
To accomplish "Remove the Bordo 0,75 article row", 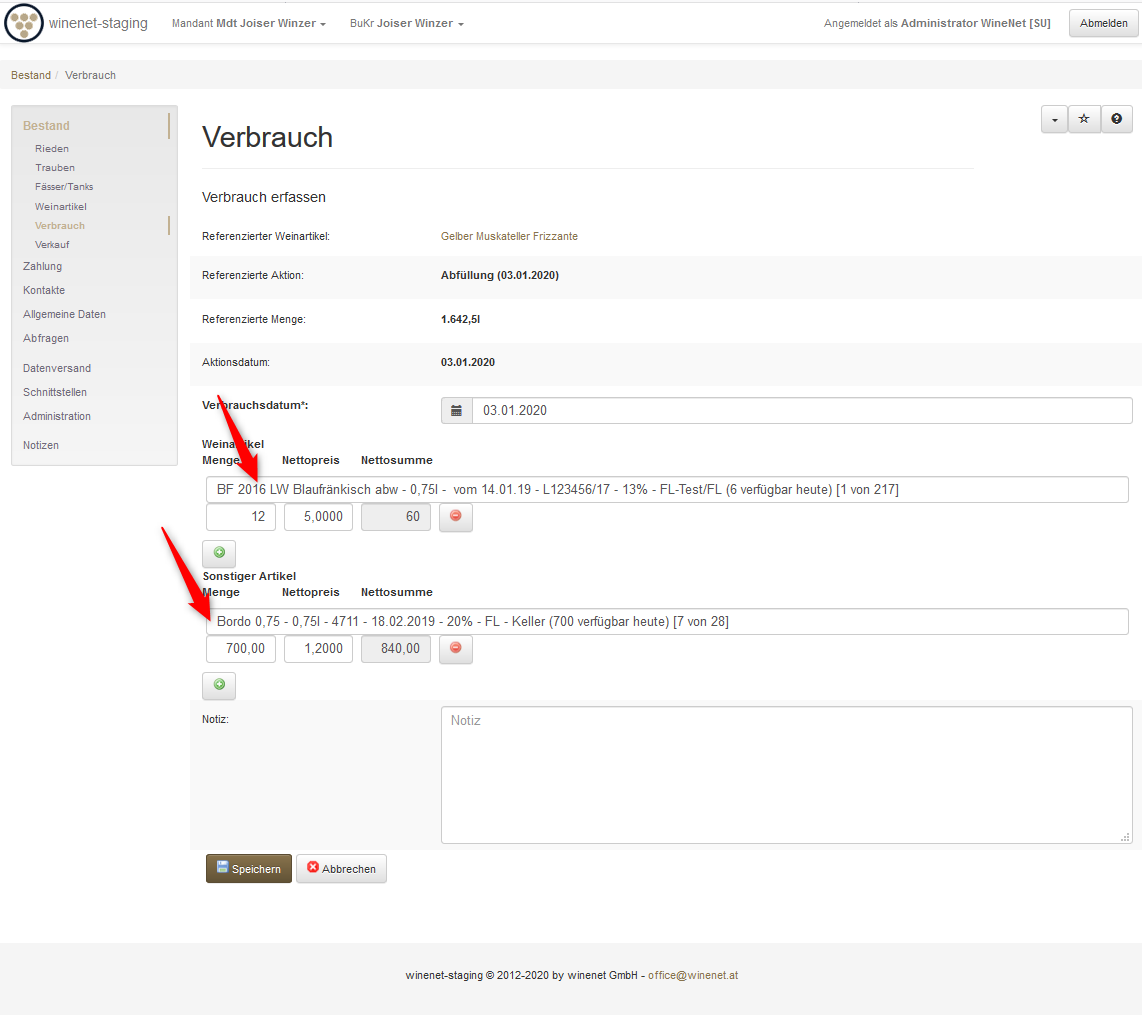I will pyautogui.click(x=456, y=649).
